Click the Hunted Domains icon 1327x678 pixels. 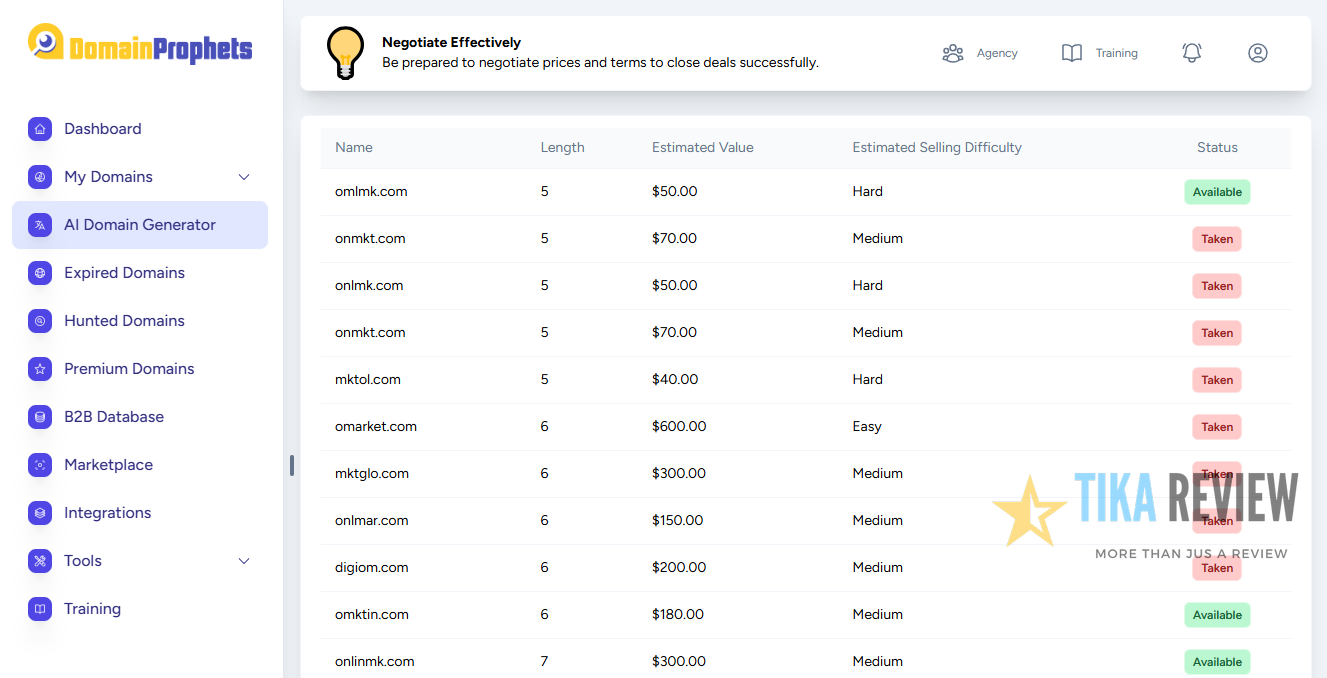tap(39, 321)
